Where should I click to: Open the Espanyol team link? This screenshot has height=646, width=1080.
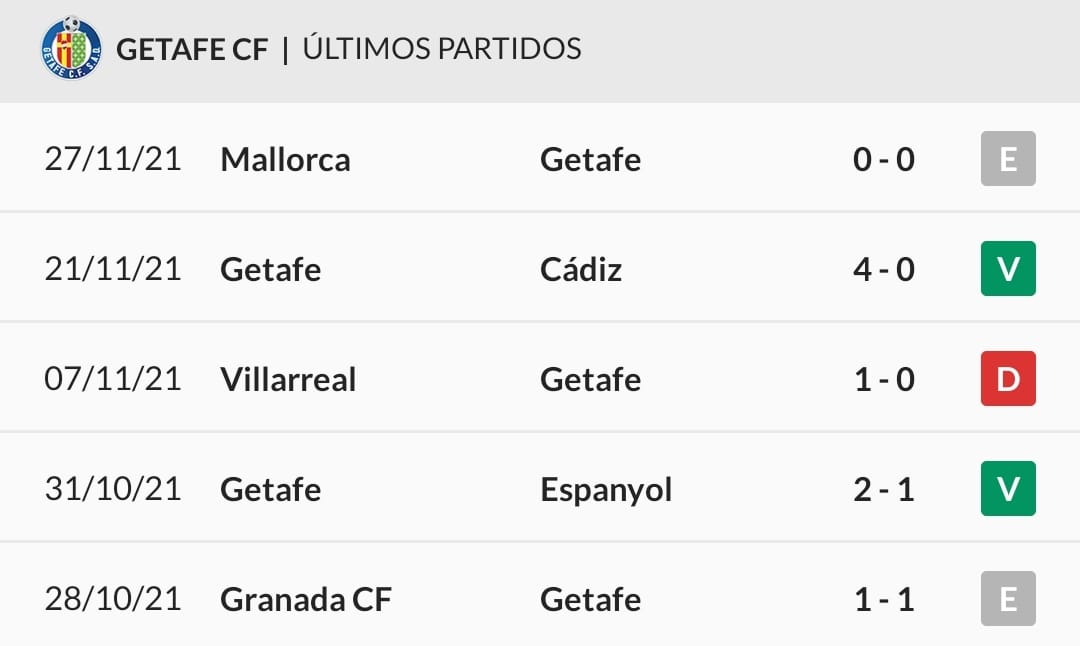click(606, 491)
